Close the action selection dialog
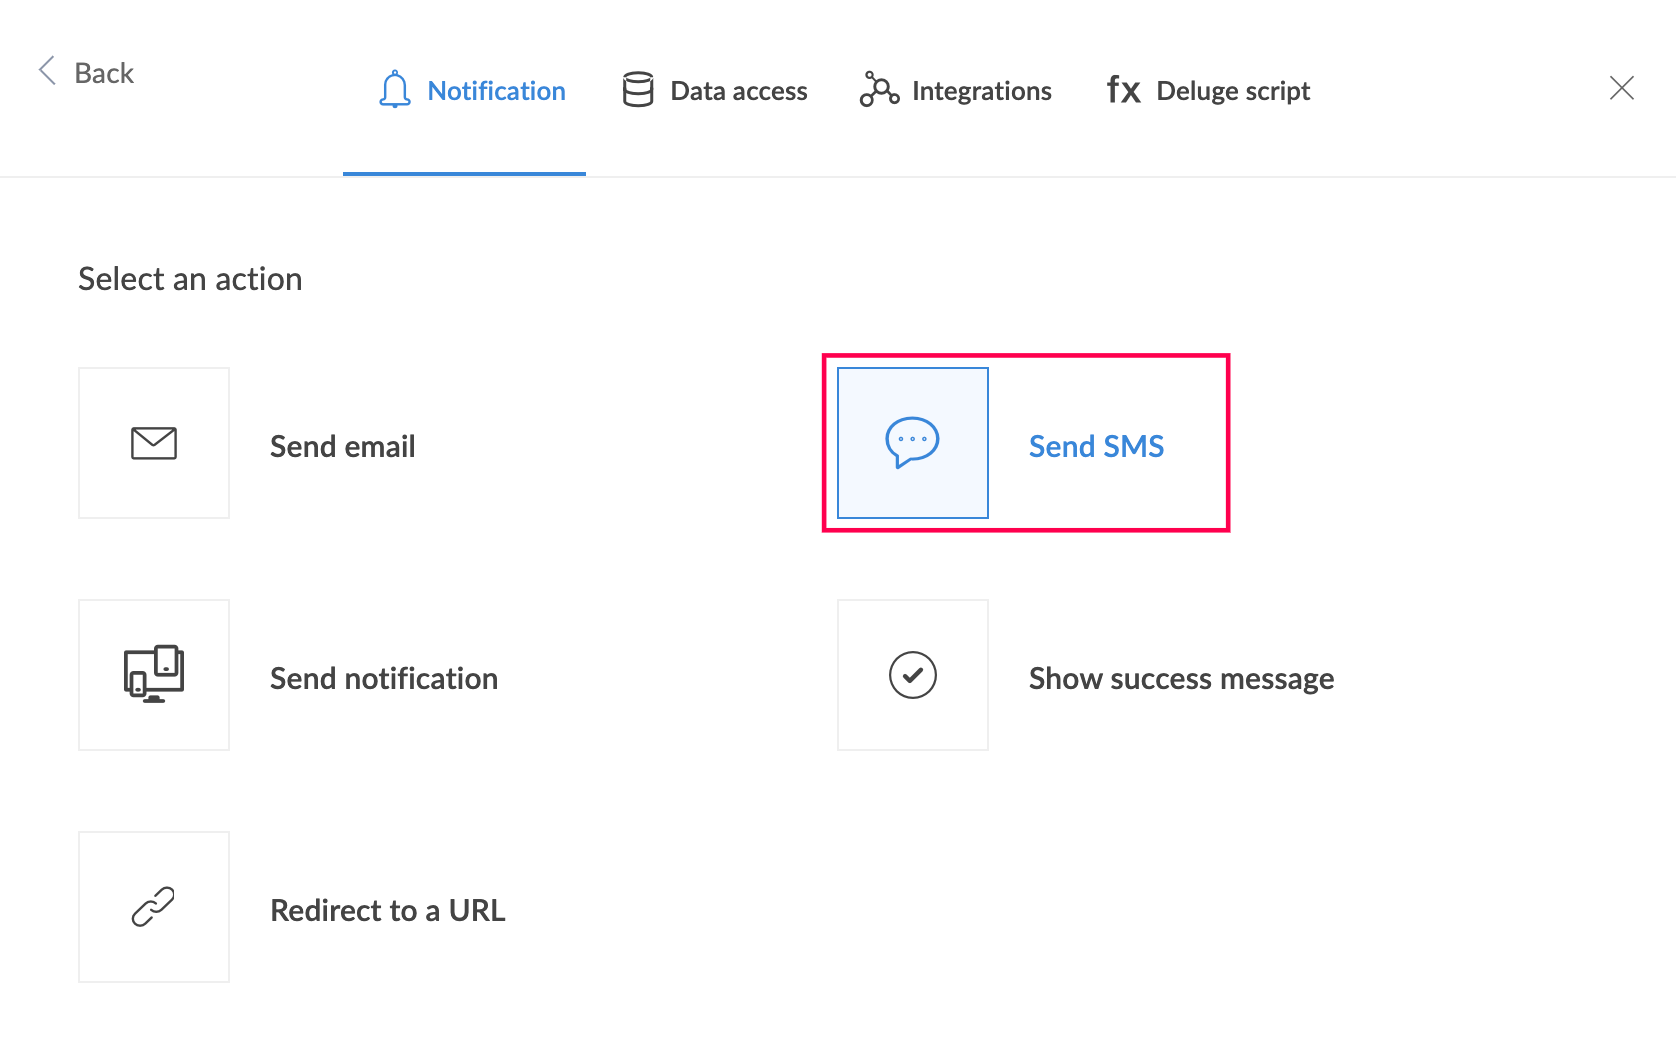Viewport: 1676px width, 1064px height. coord(1622,88)
